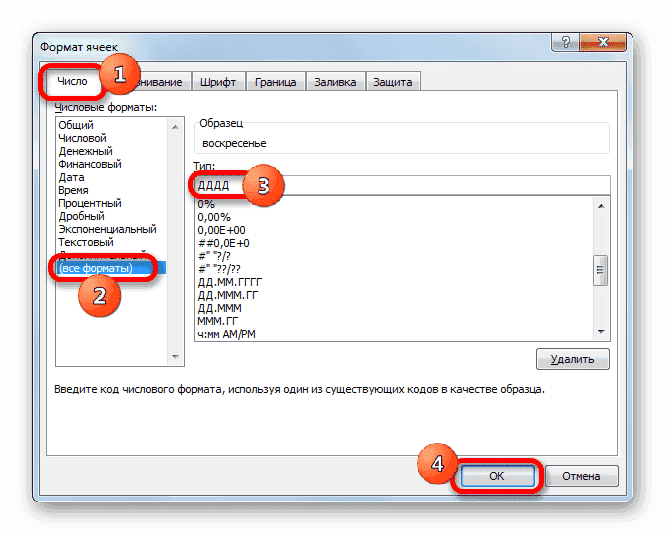666x535 pixels.
Task: Choose the Денежный format
Action: click(85, 151)
